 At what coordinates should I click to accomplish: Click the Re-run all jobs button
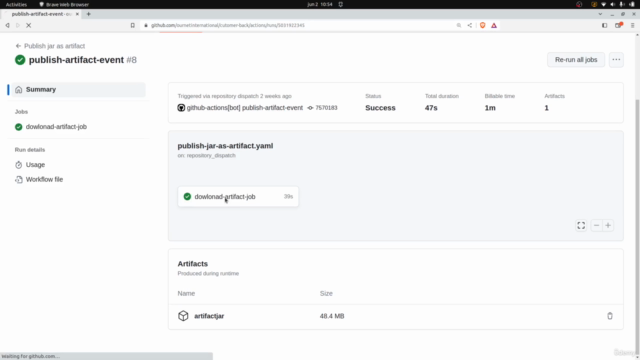[576, 60]
